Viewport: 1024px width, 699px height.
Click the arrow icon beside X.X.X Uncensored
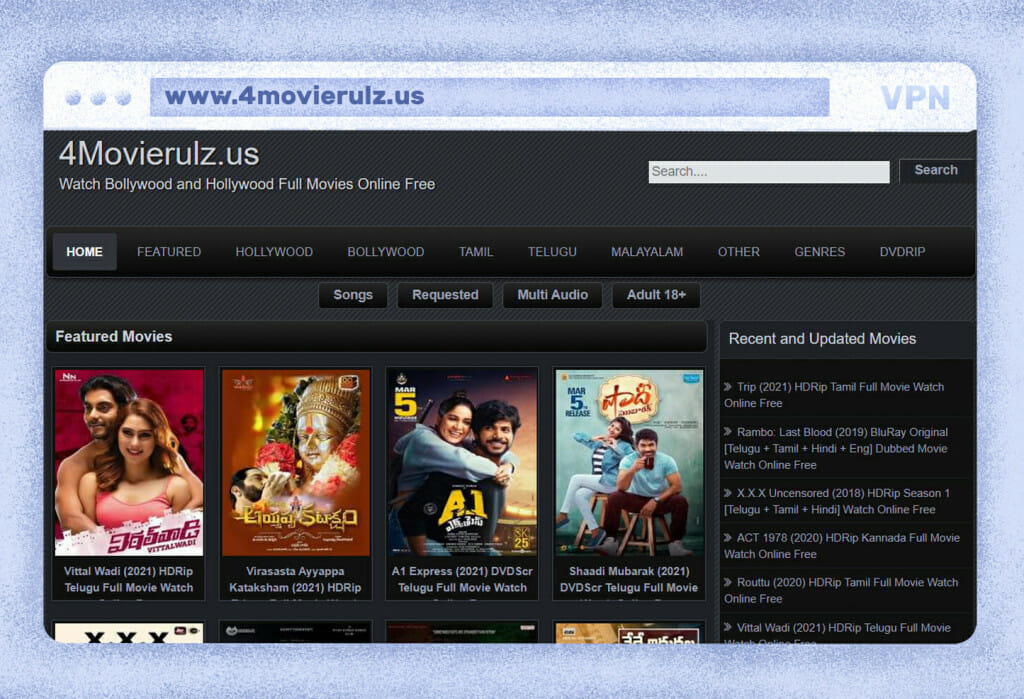[728, 493]
